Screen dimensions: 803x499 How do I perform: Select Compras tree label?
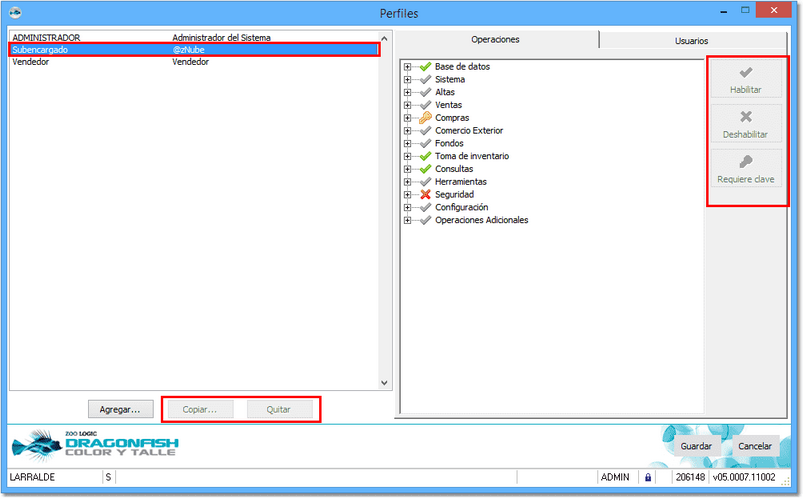coord(452,118)
